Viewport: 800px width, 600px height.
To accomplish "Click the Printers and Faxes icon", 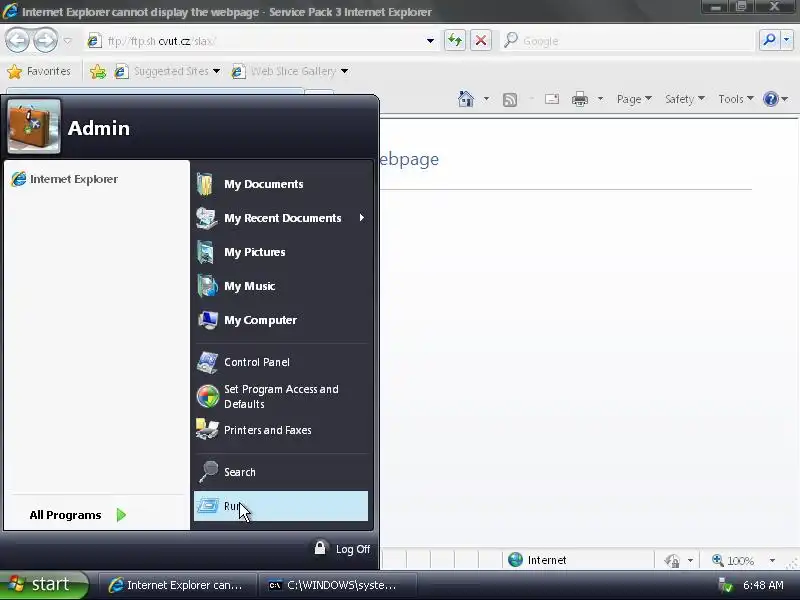I will 207,430.
